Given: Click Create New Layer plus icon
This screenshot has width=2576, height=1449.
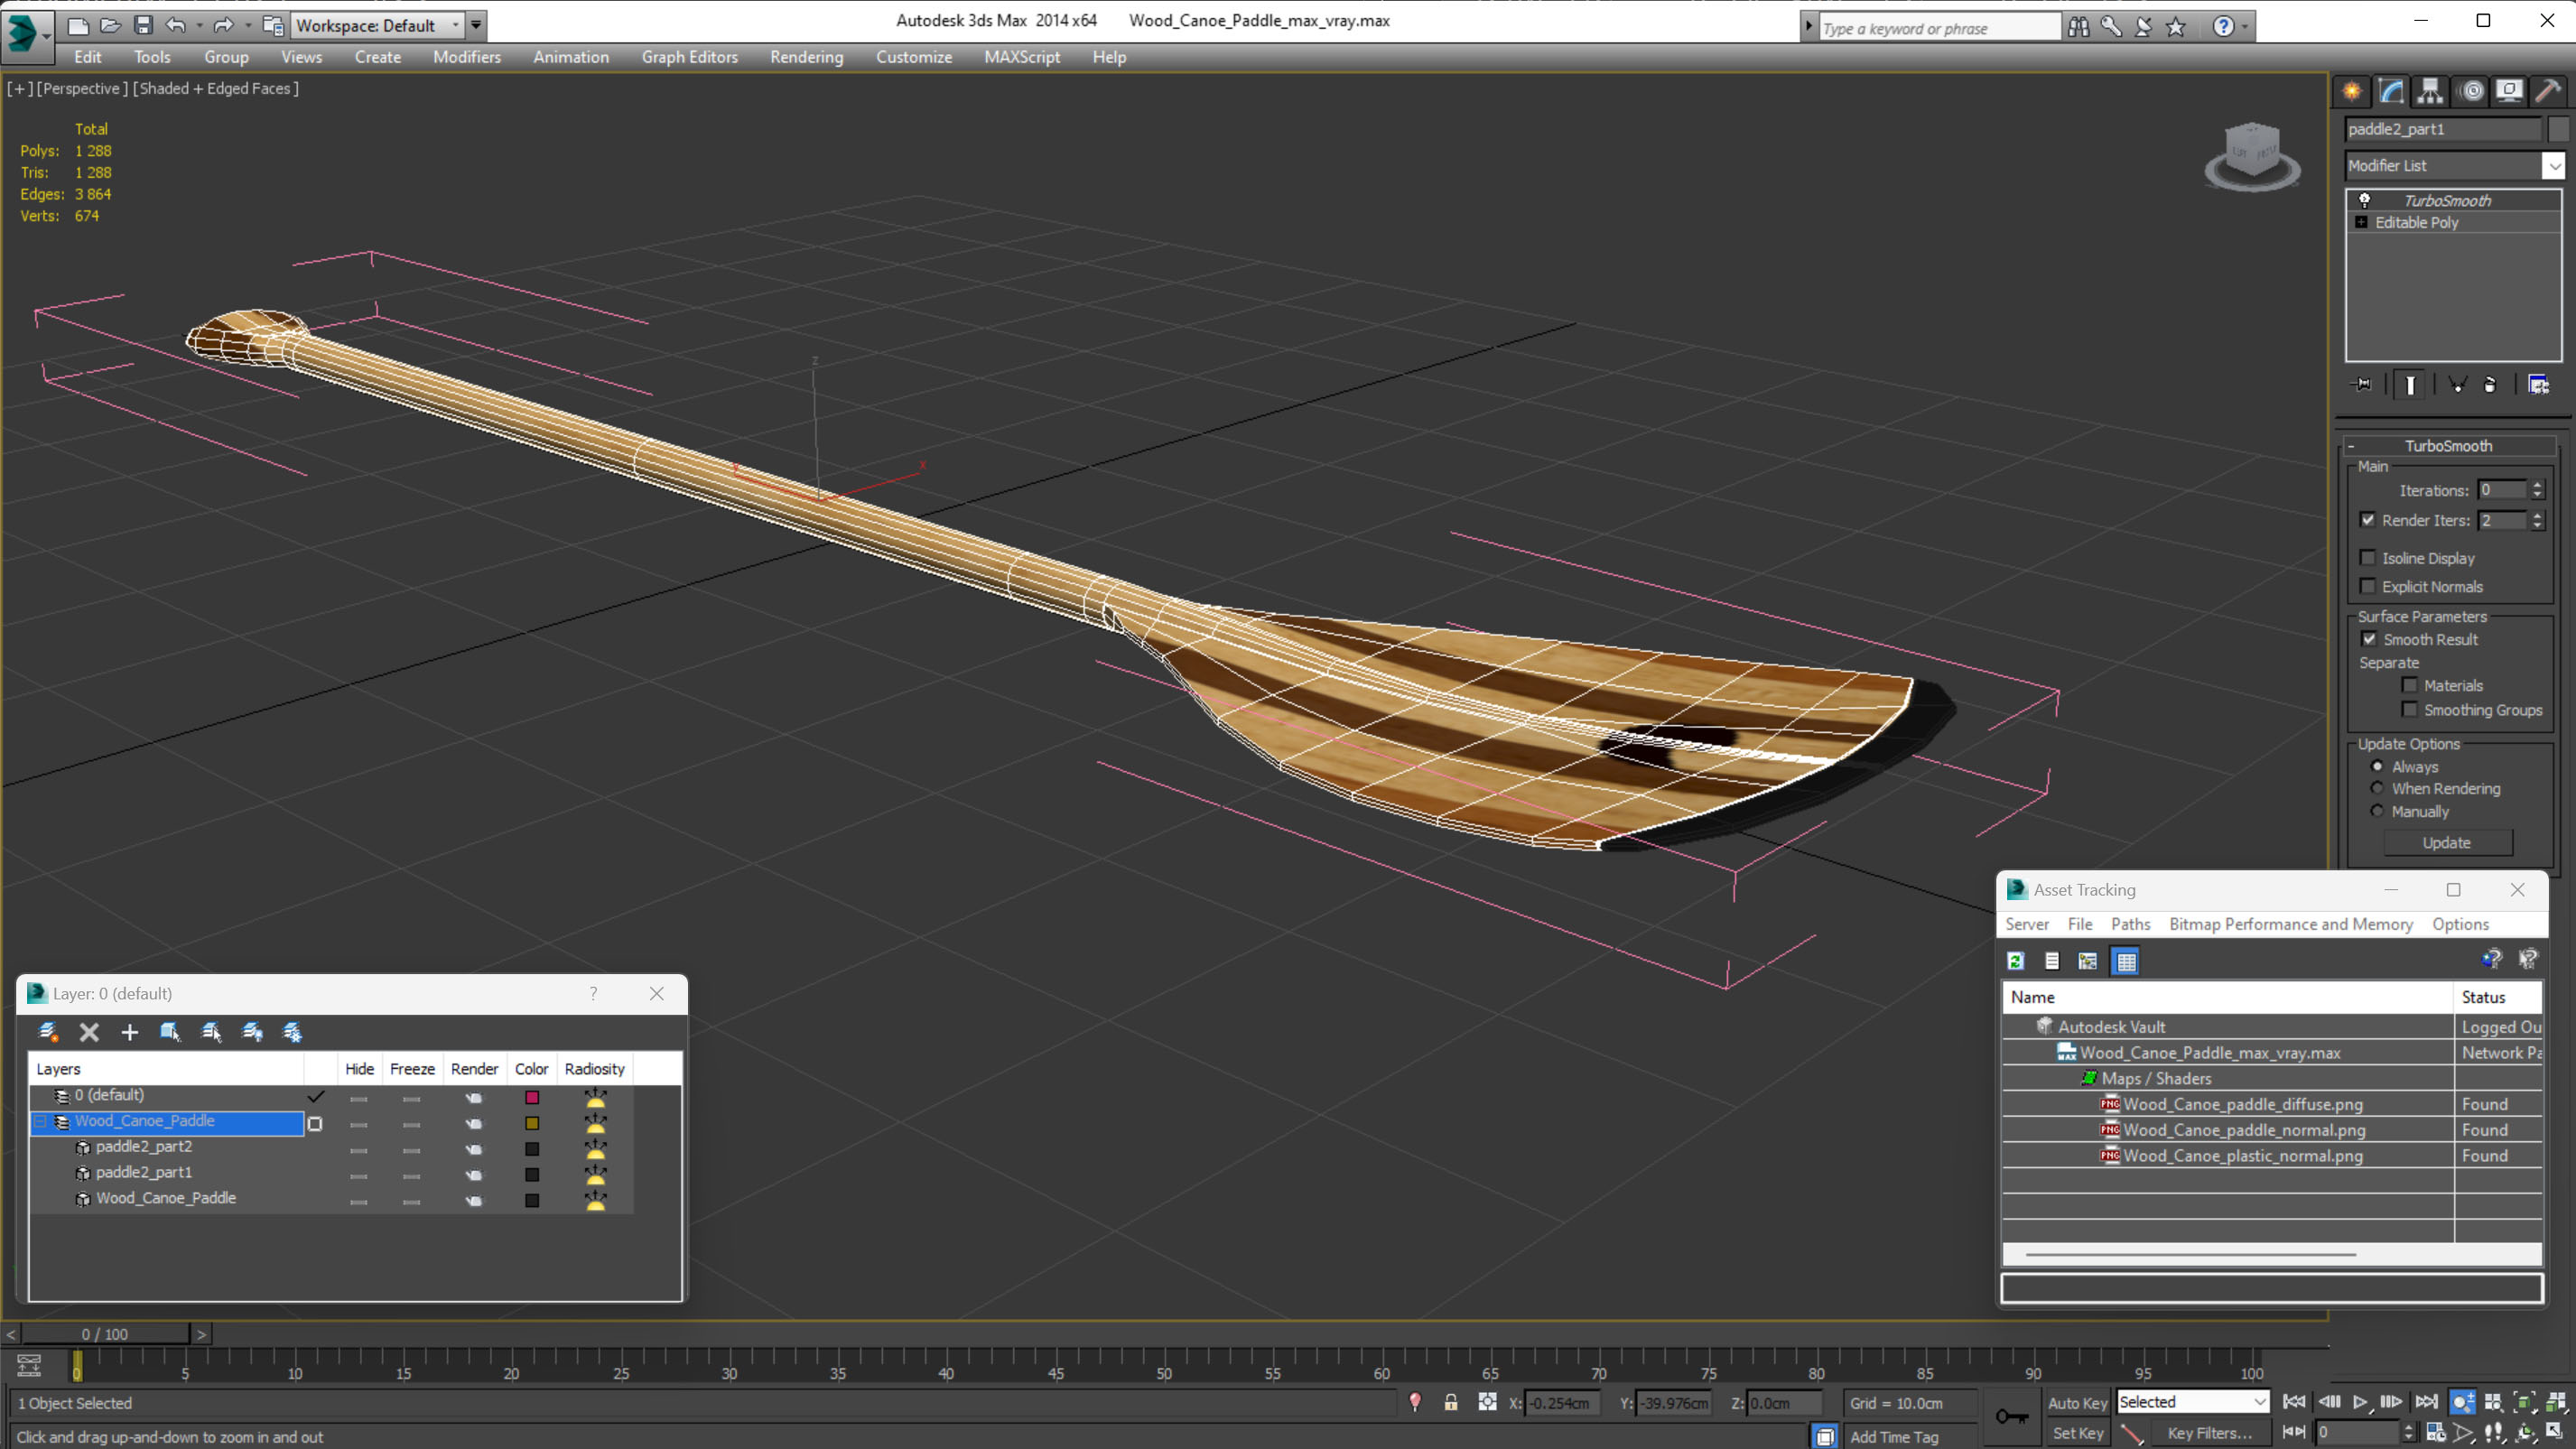Looking at the screenshot, I should 129,1032.
